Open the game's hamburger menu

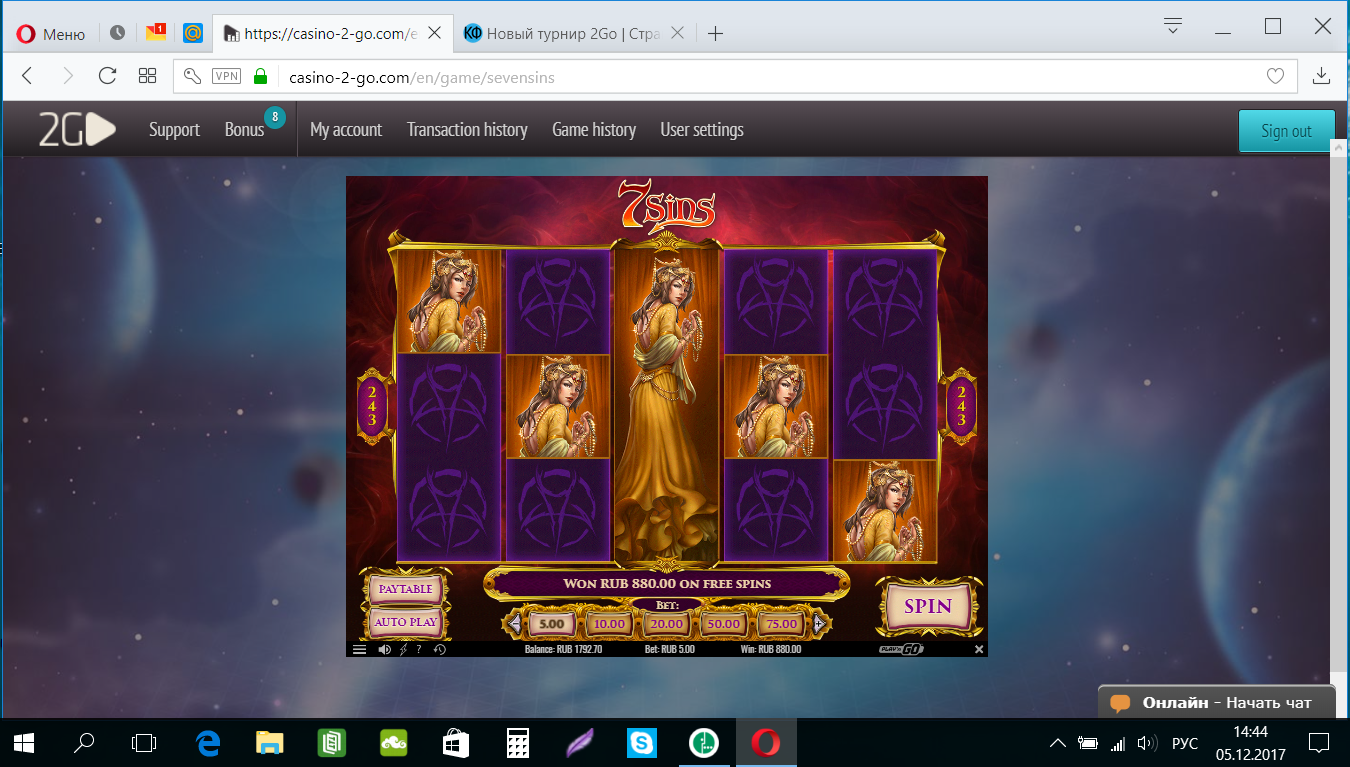[360, 649]
